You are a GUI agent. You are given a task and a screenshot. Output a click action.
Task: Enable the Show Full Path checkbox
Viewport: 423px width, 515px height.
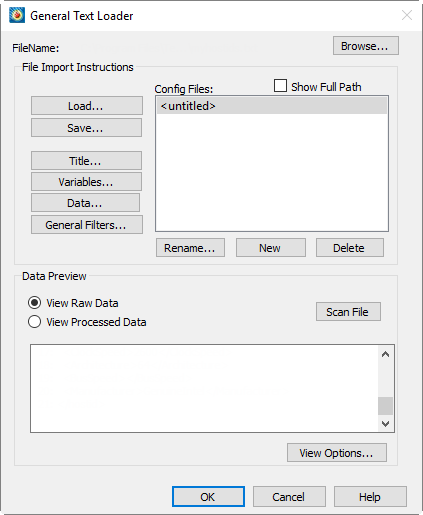point(280,86)
